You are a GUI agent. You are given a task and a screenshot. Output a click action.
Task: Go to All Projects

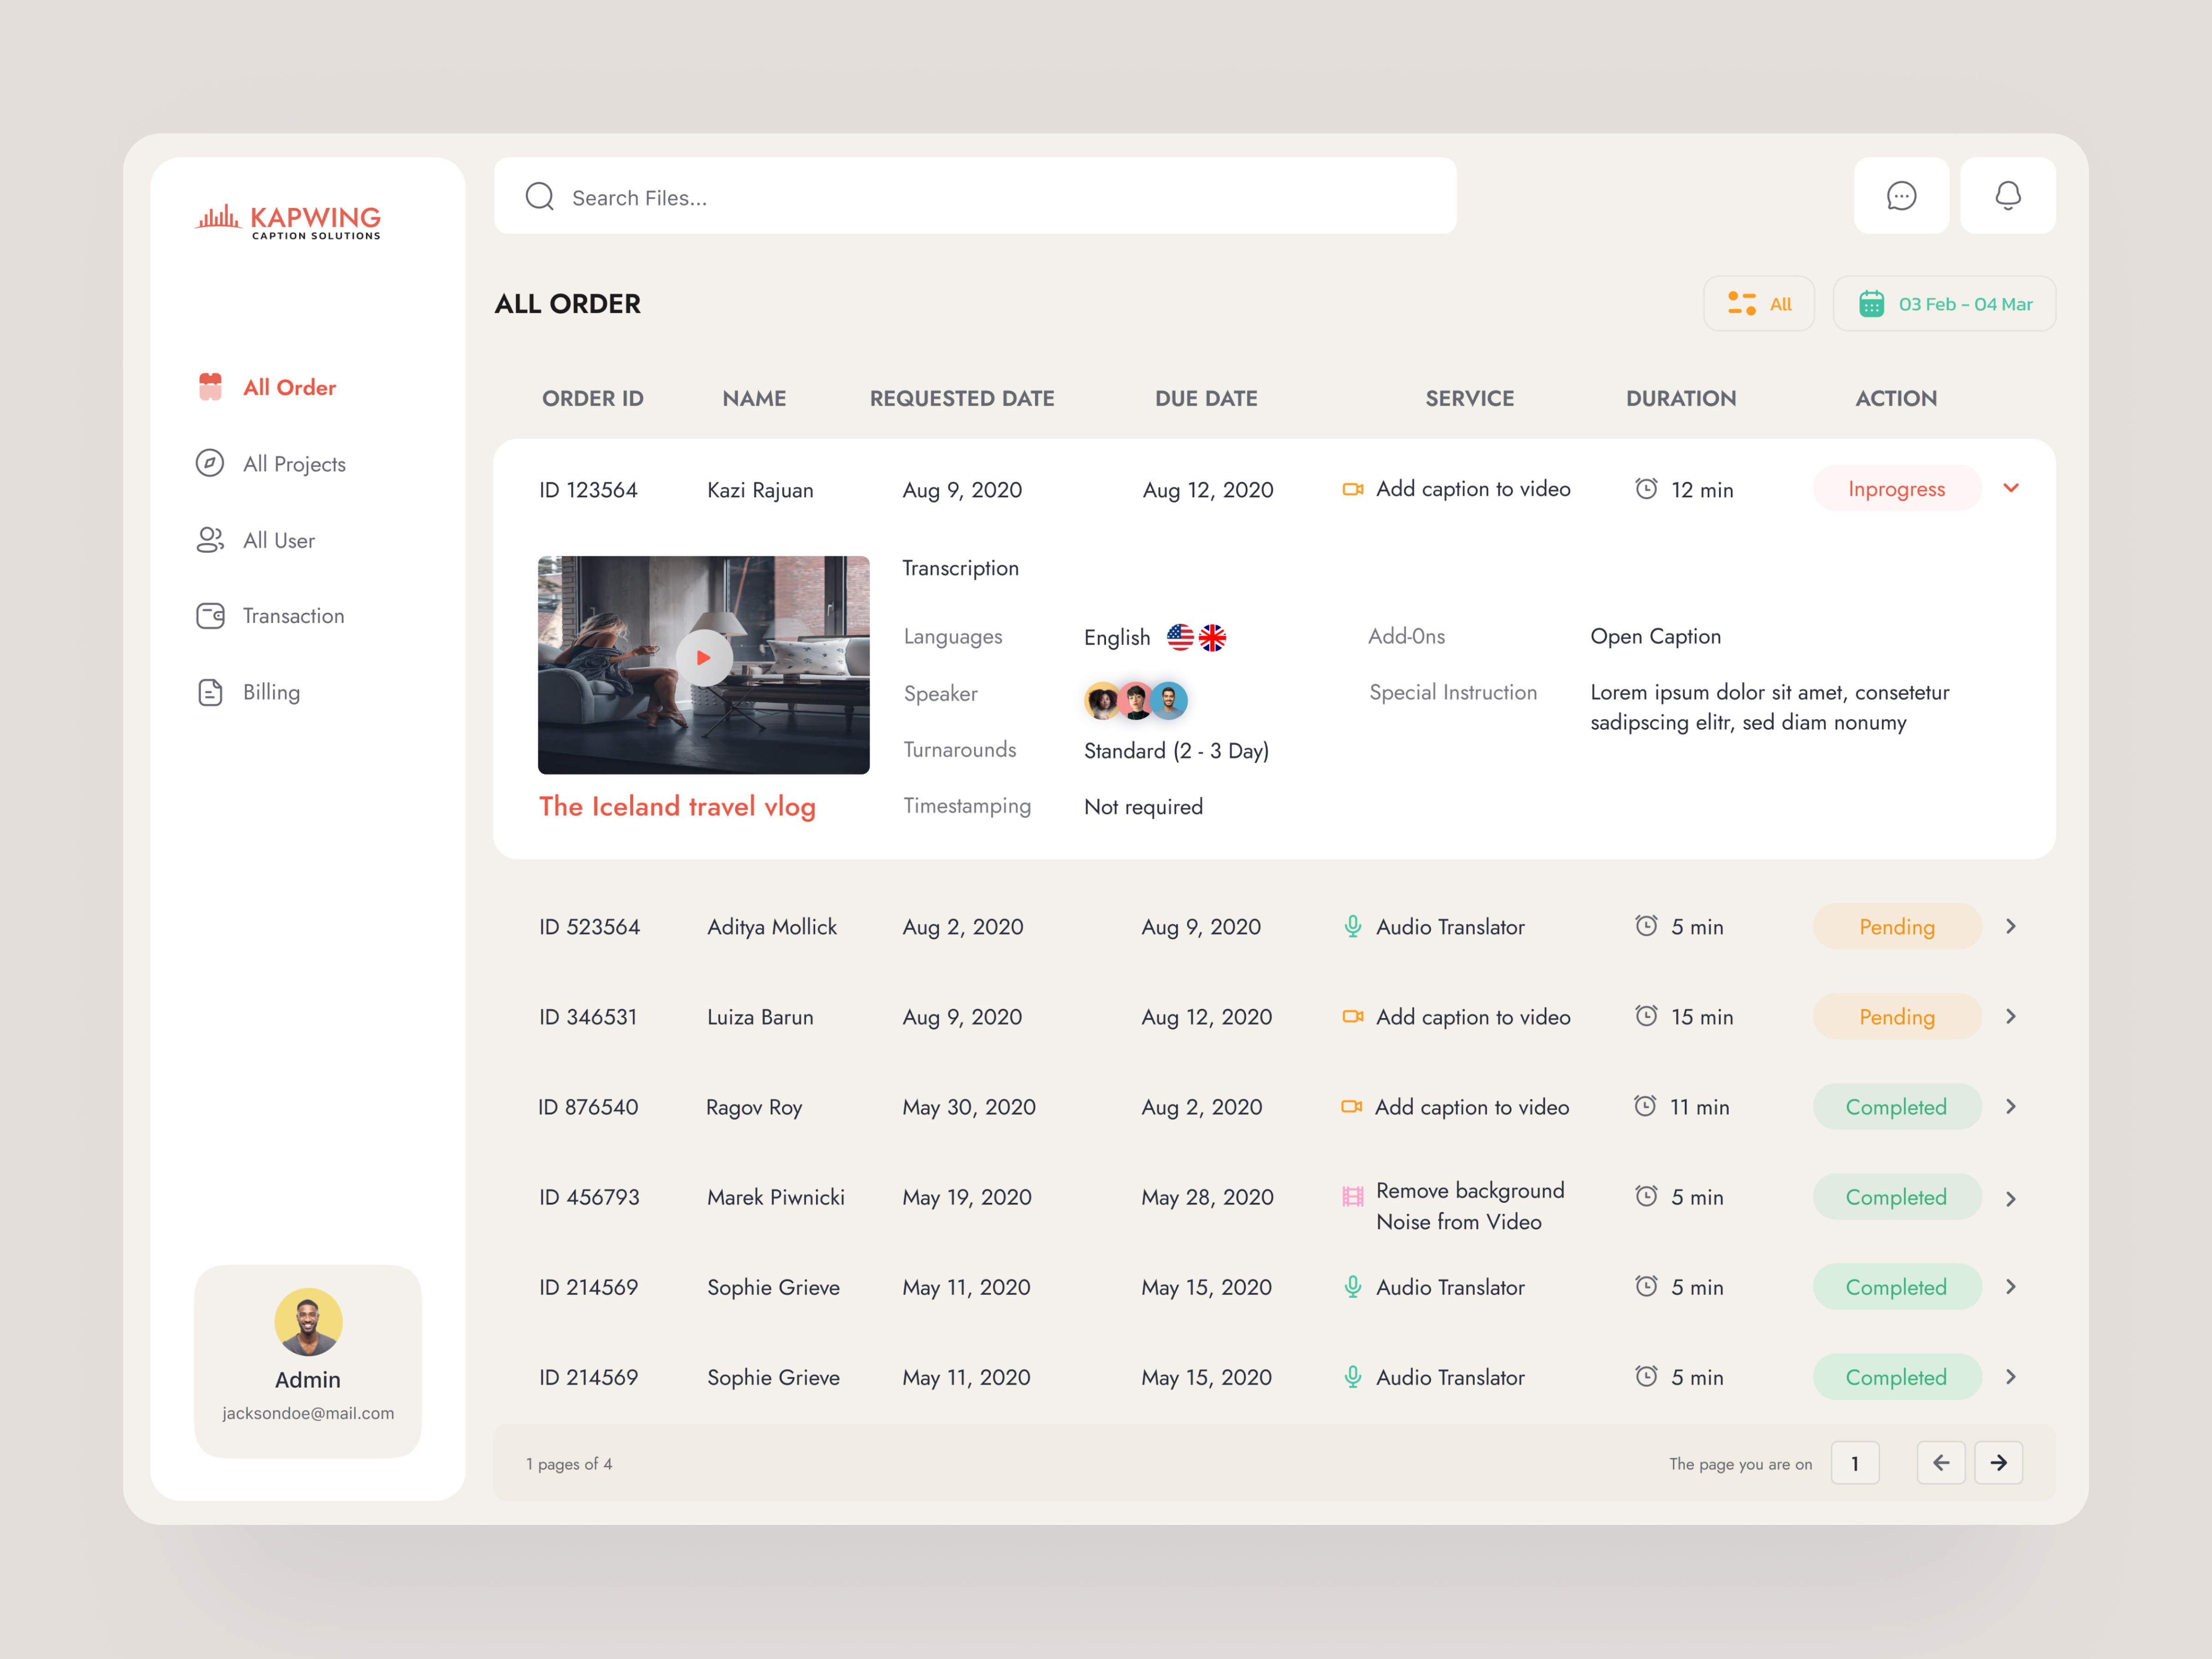click(270, 463)
